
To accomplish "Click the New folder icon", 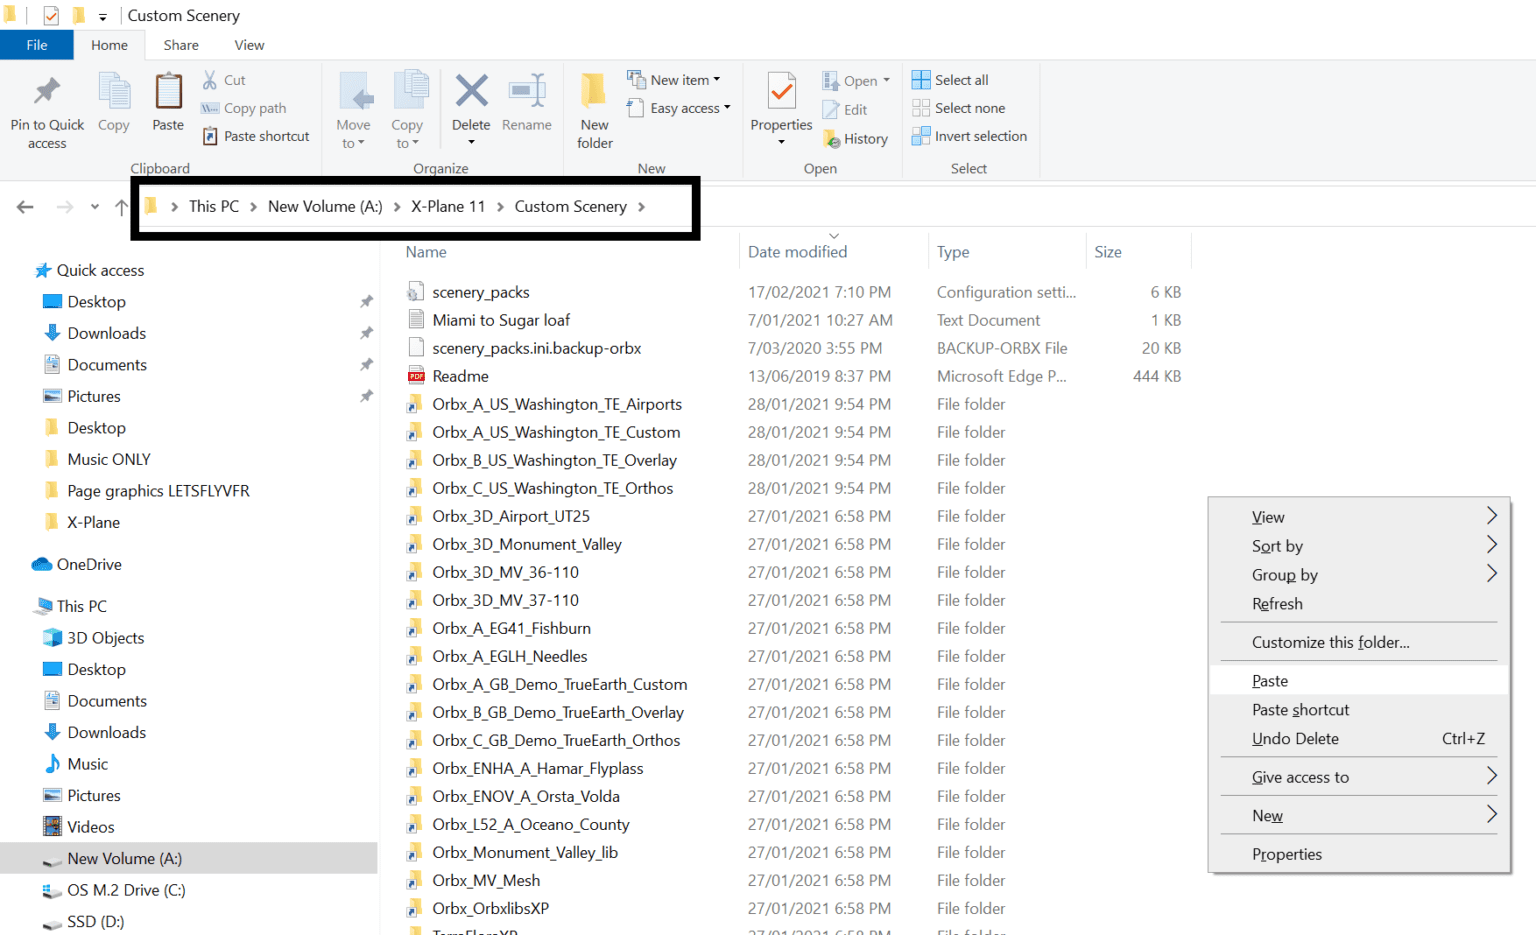I will [x=594, y=92].
